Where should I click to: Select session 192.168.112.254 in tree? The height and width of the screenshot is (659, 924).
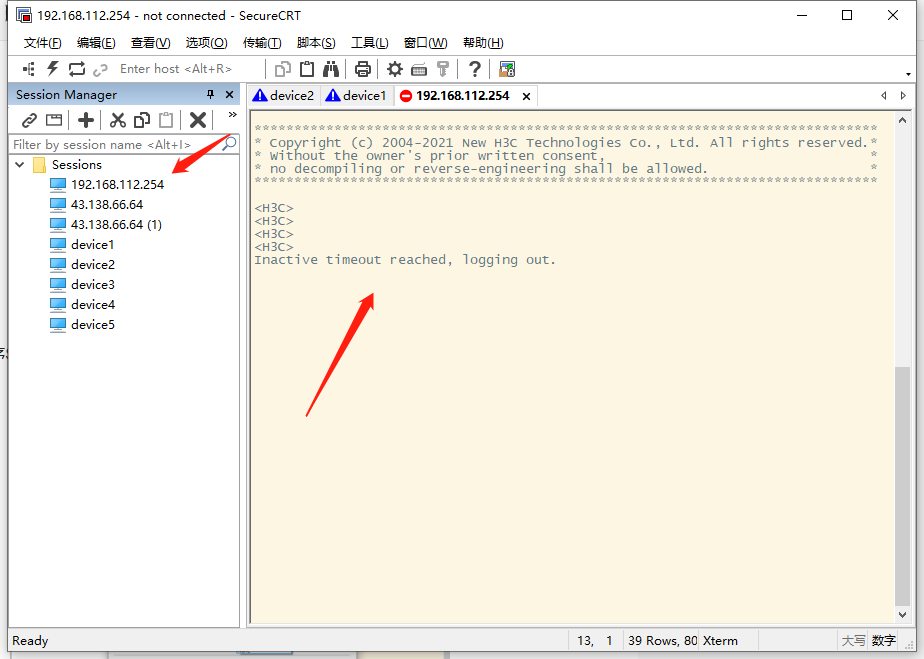point(117,184)
